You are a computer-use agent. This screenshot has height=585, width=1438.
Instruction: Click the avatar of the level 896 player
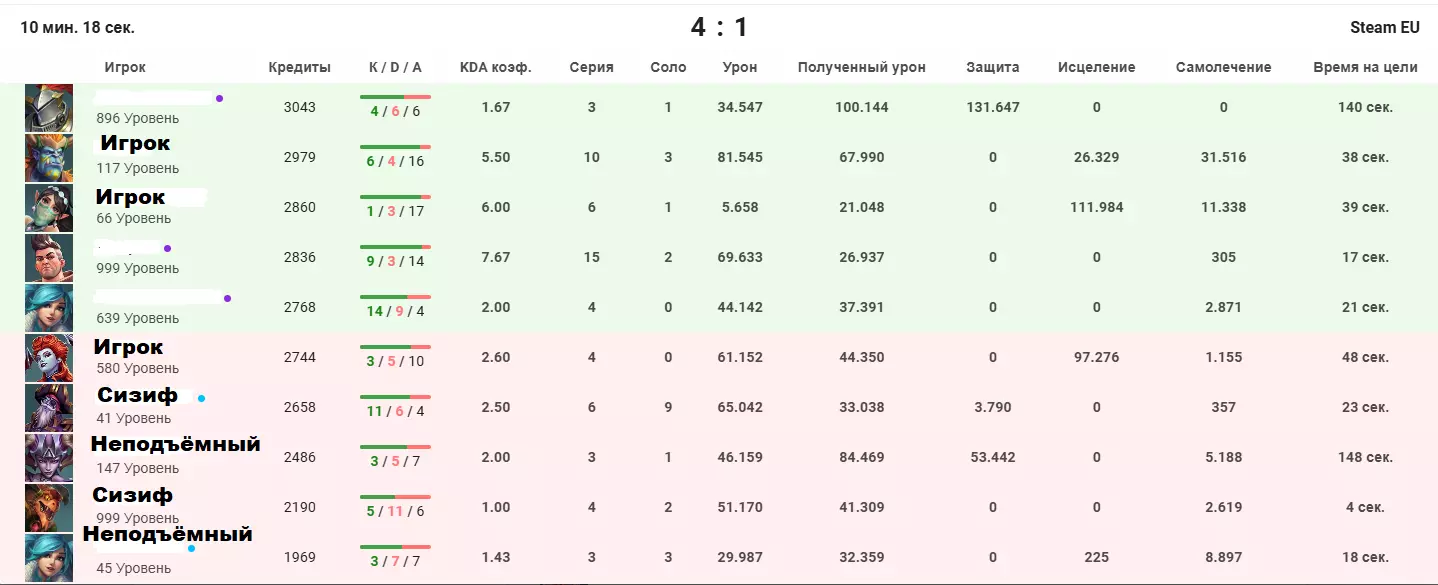[49, 108]
